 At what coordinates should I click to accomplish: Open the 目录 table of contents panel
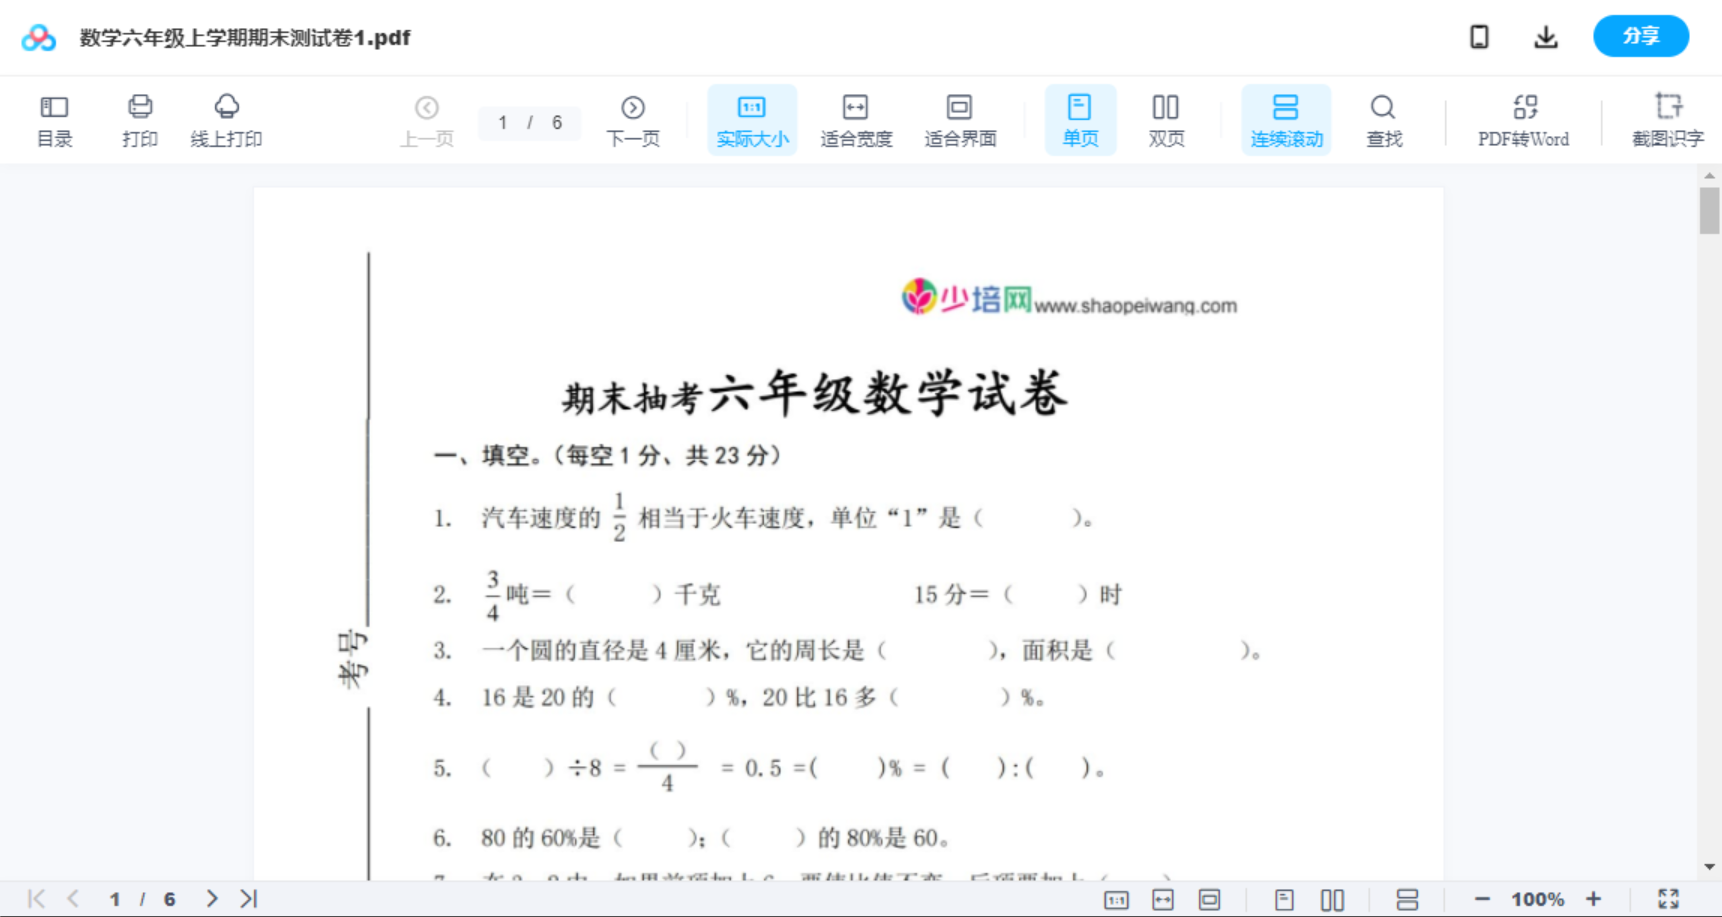tap(54, 121)
